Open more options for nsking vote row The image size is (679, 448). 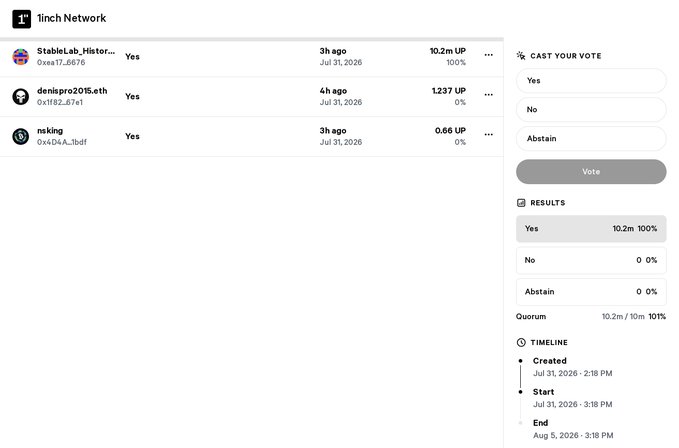(488, 135)
